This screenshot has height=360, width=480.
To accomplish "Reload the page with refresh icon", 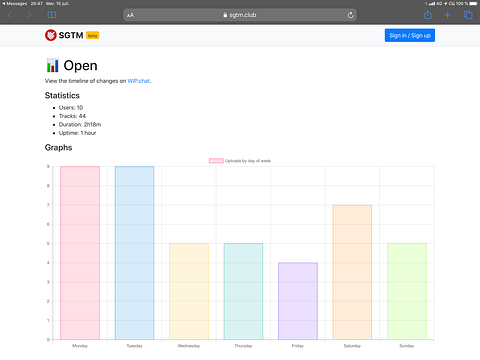I will [350, 15].
